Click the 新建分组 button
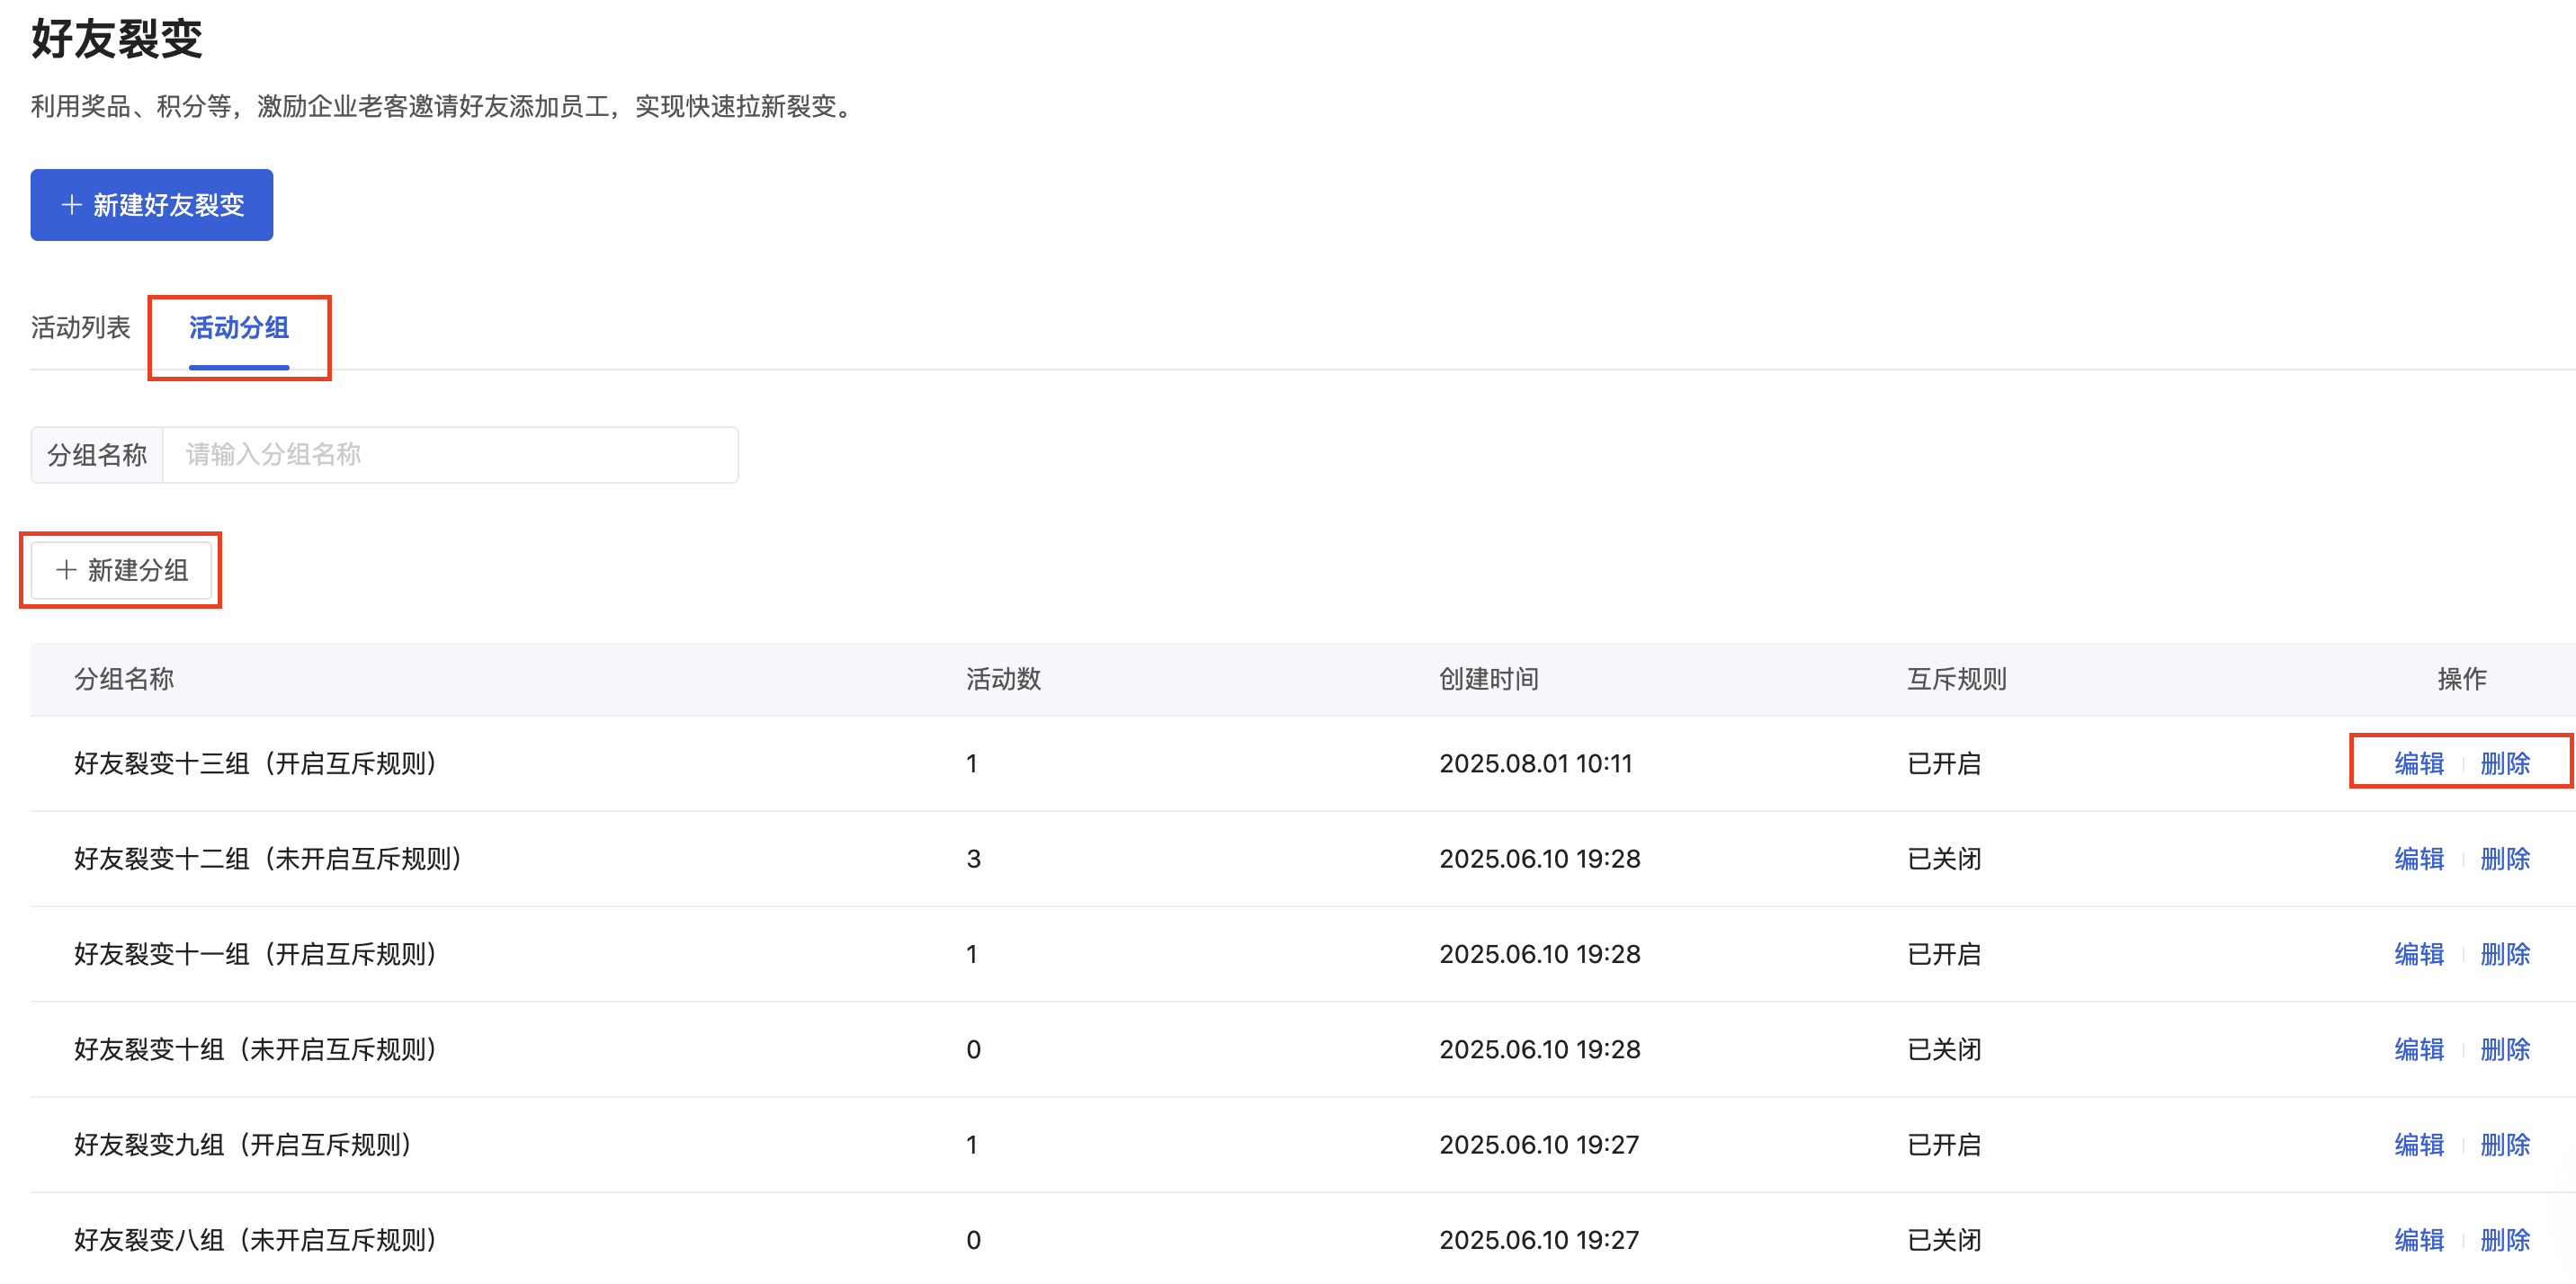The width and height of the screenshot is (2576, 1284). (121, 570)
